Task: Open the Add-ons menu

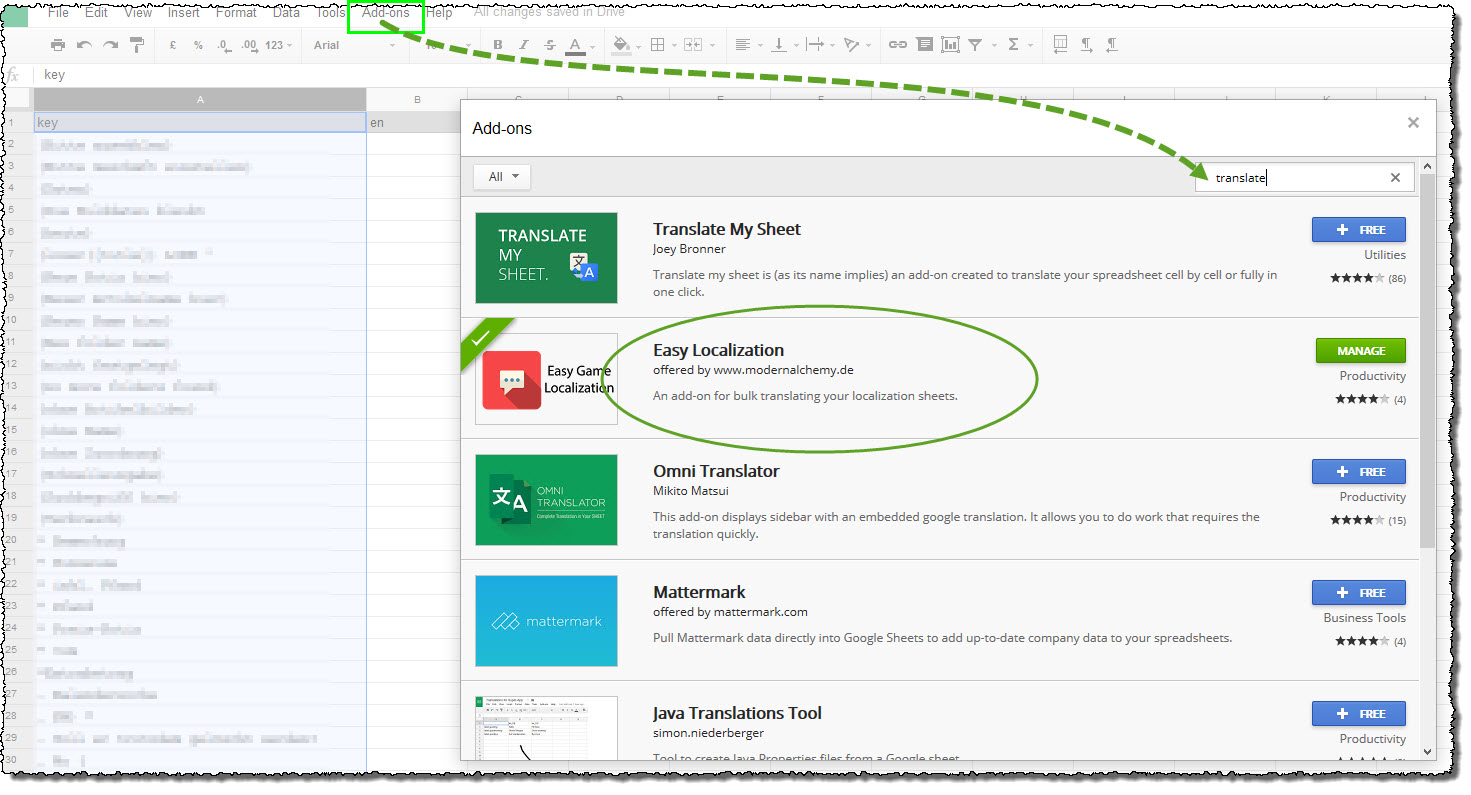Action: pos(386,13)
